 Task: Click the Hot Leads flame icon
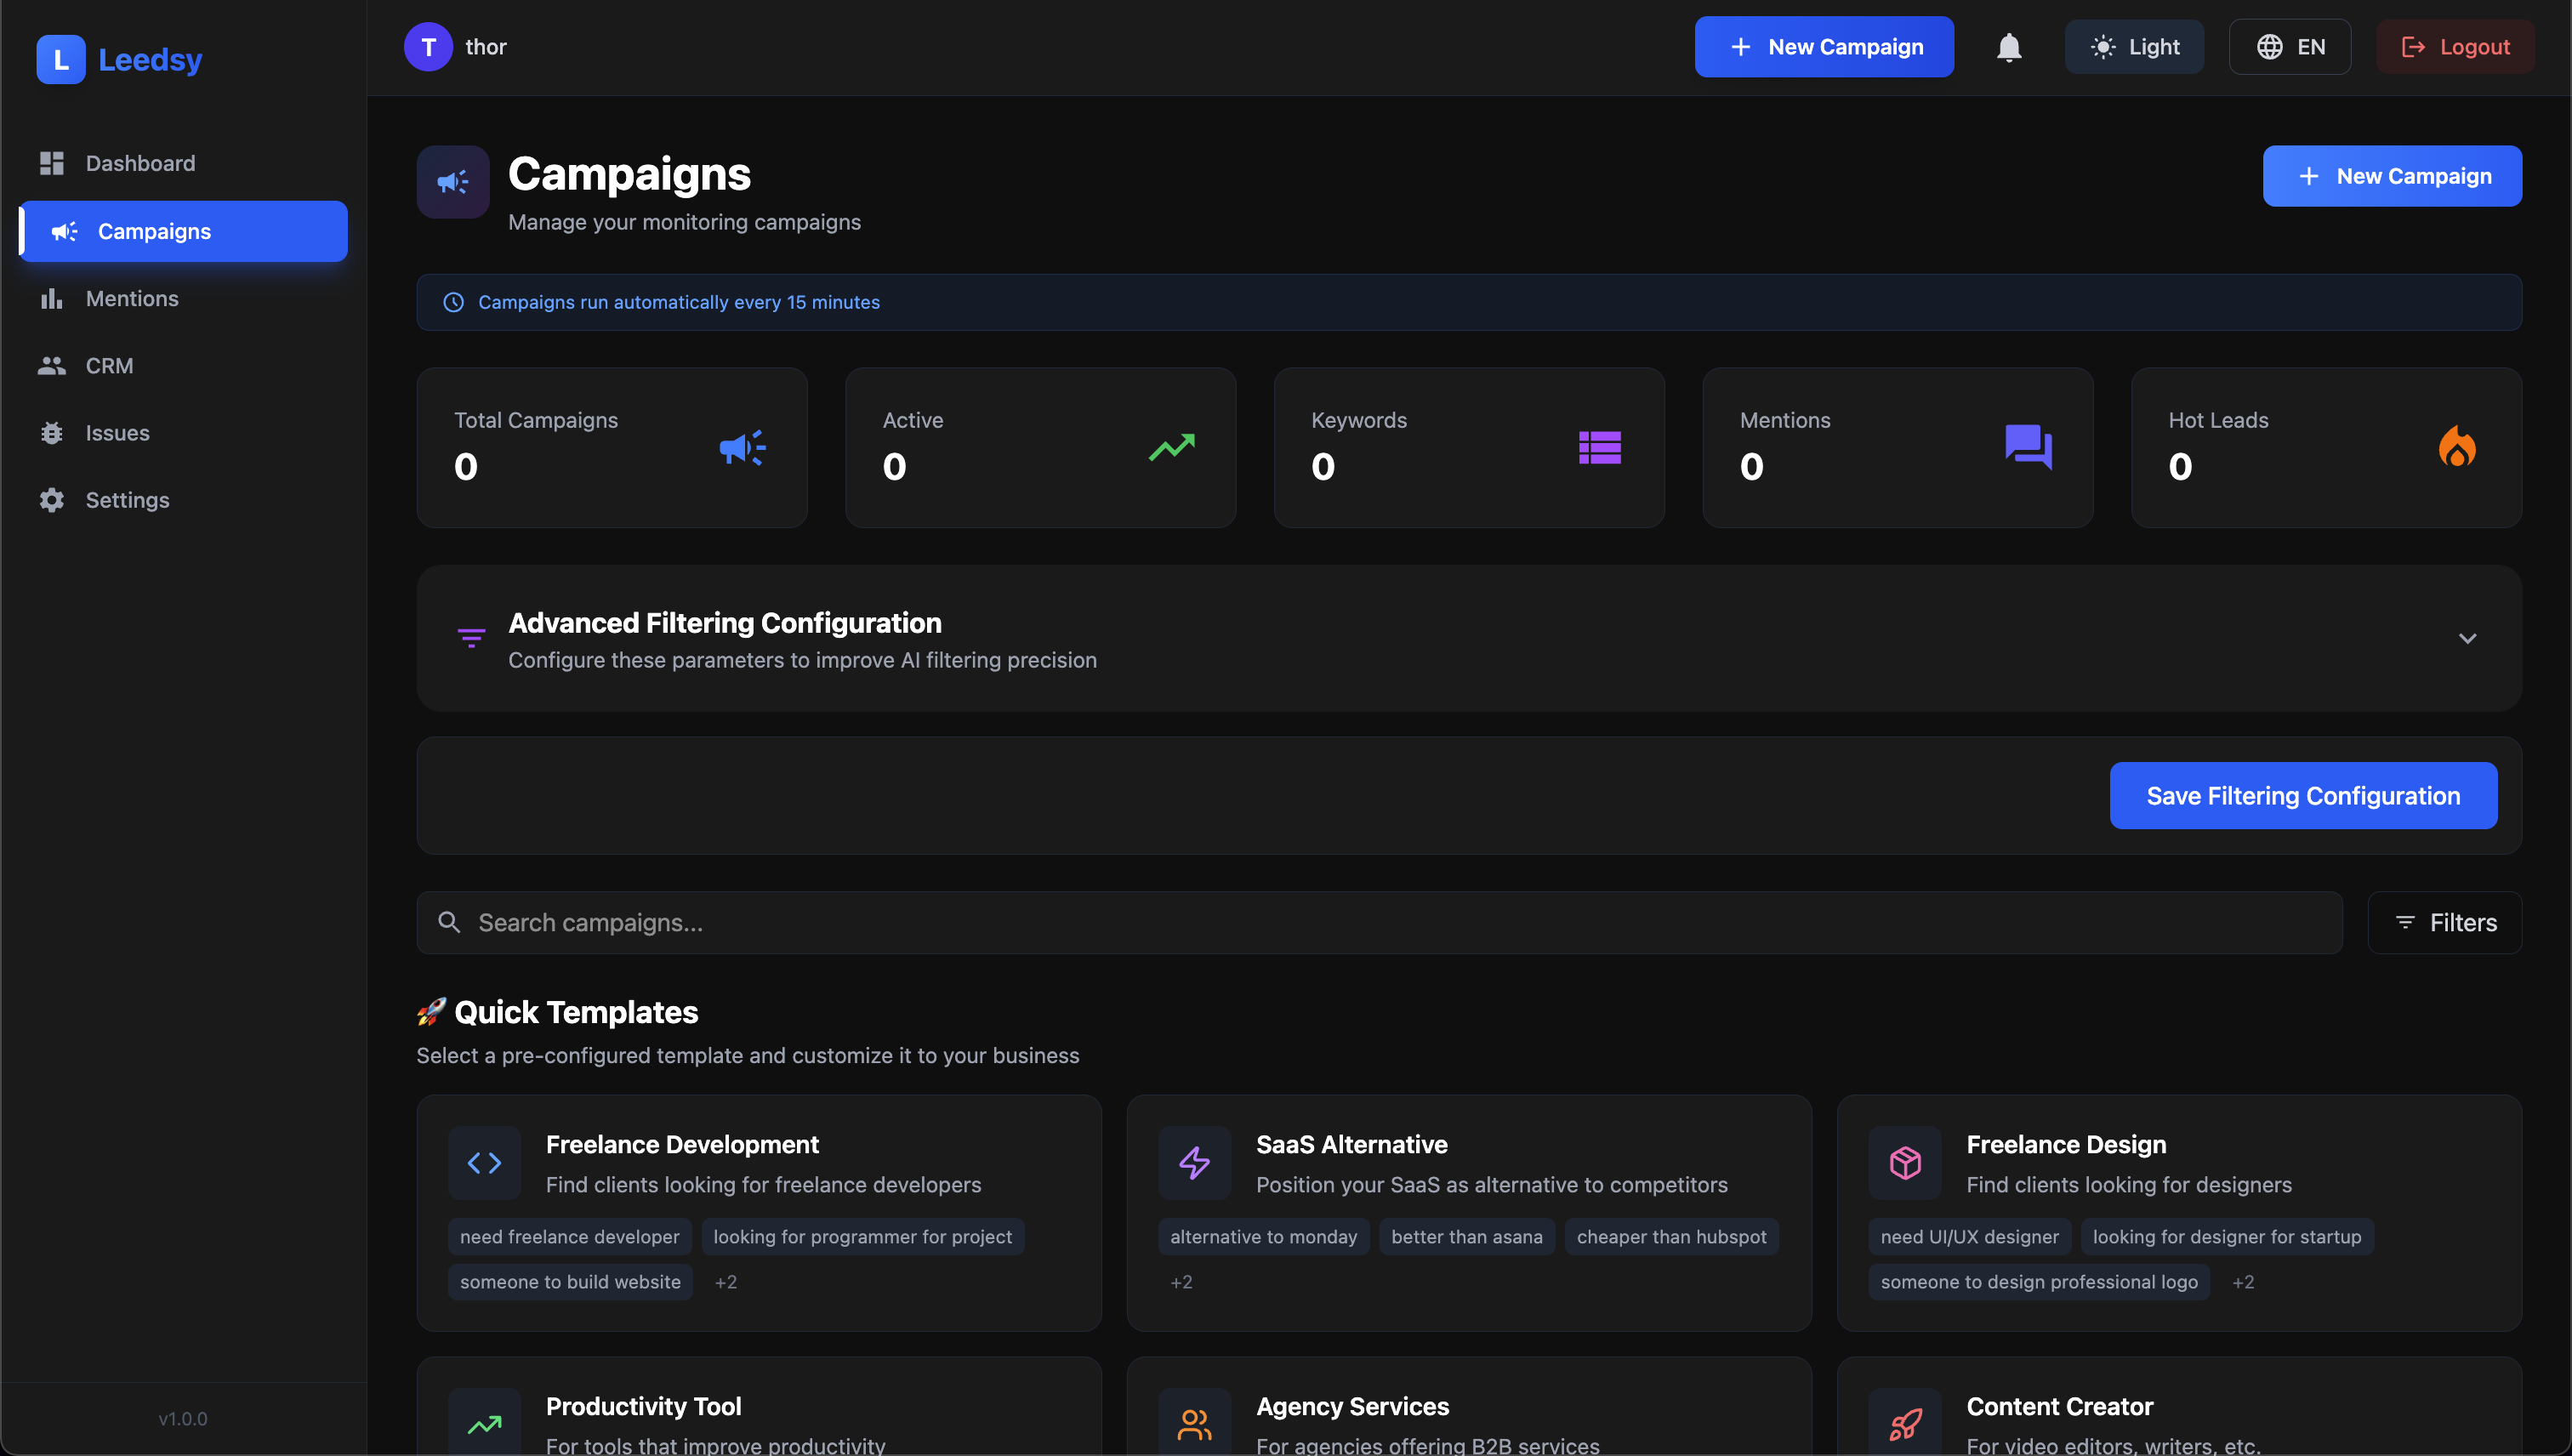pyautogui.click(x=2458, y=447)
